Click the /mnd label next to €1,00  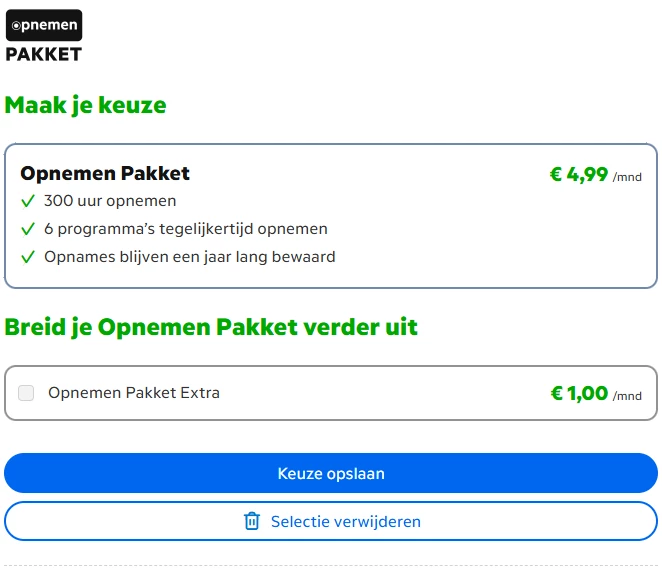pyautogui.click(x=627, y=396)
